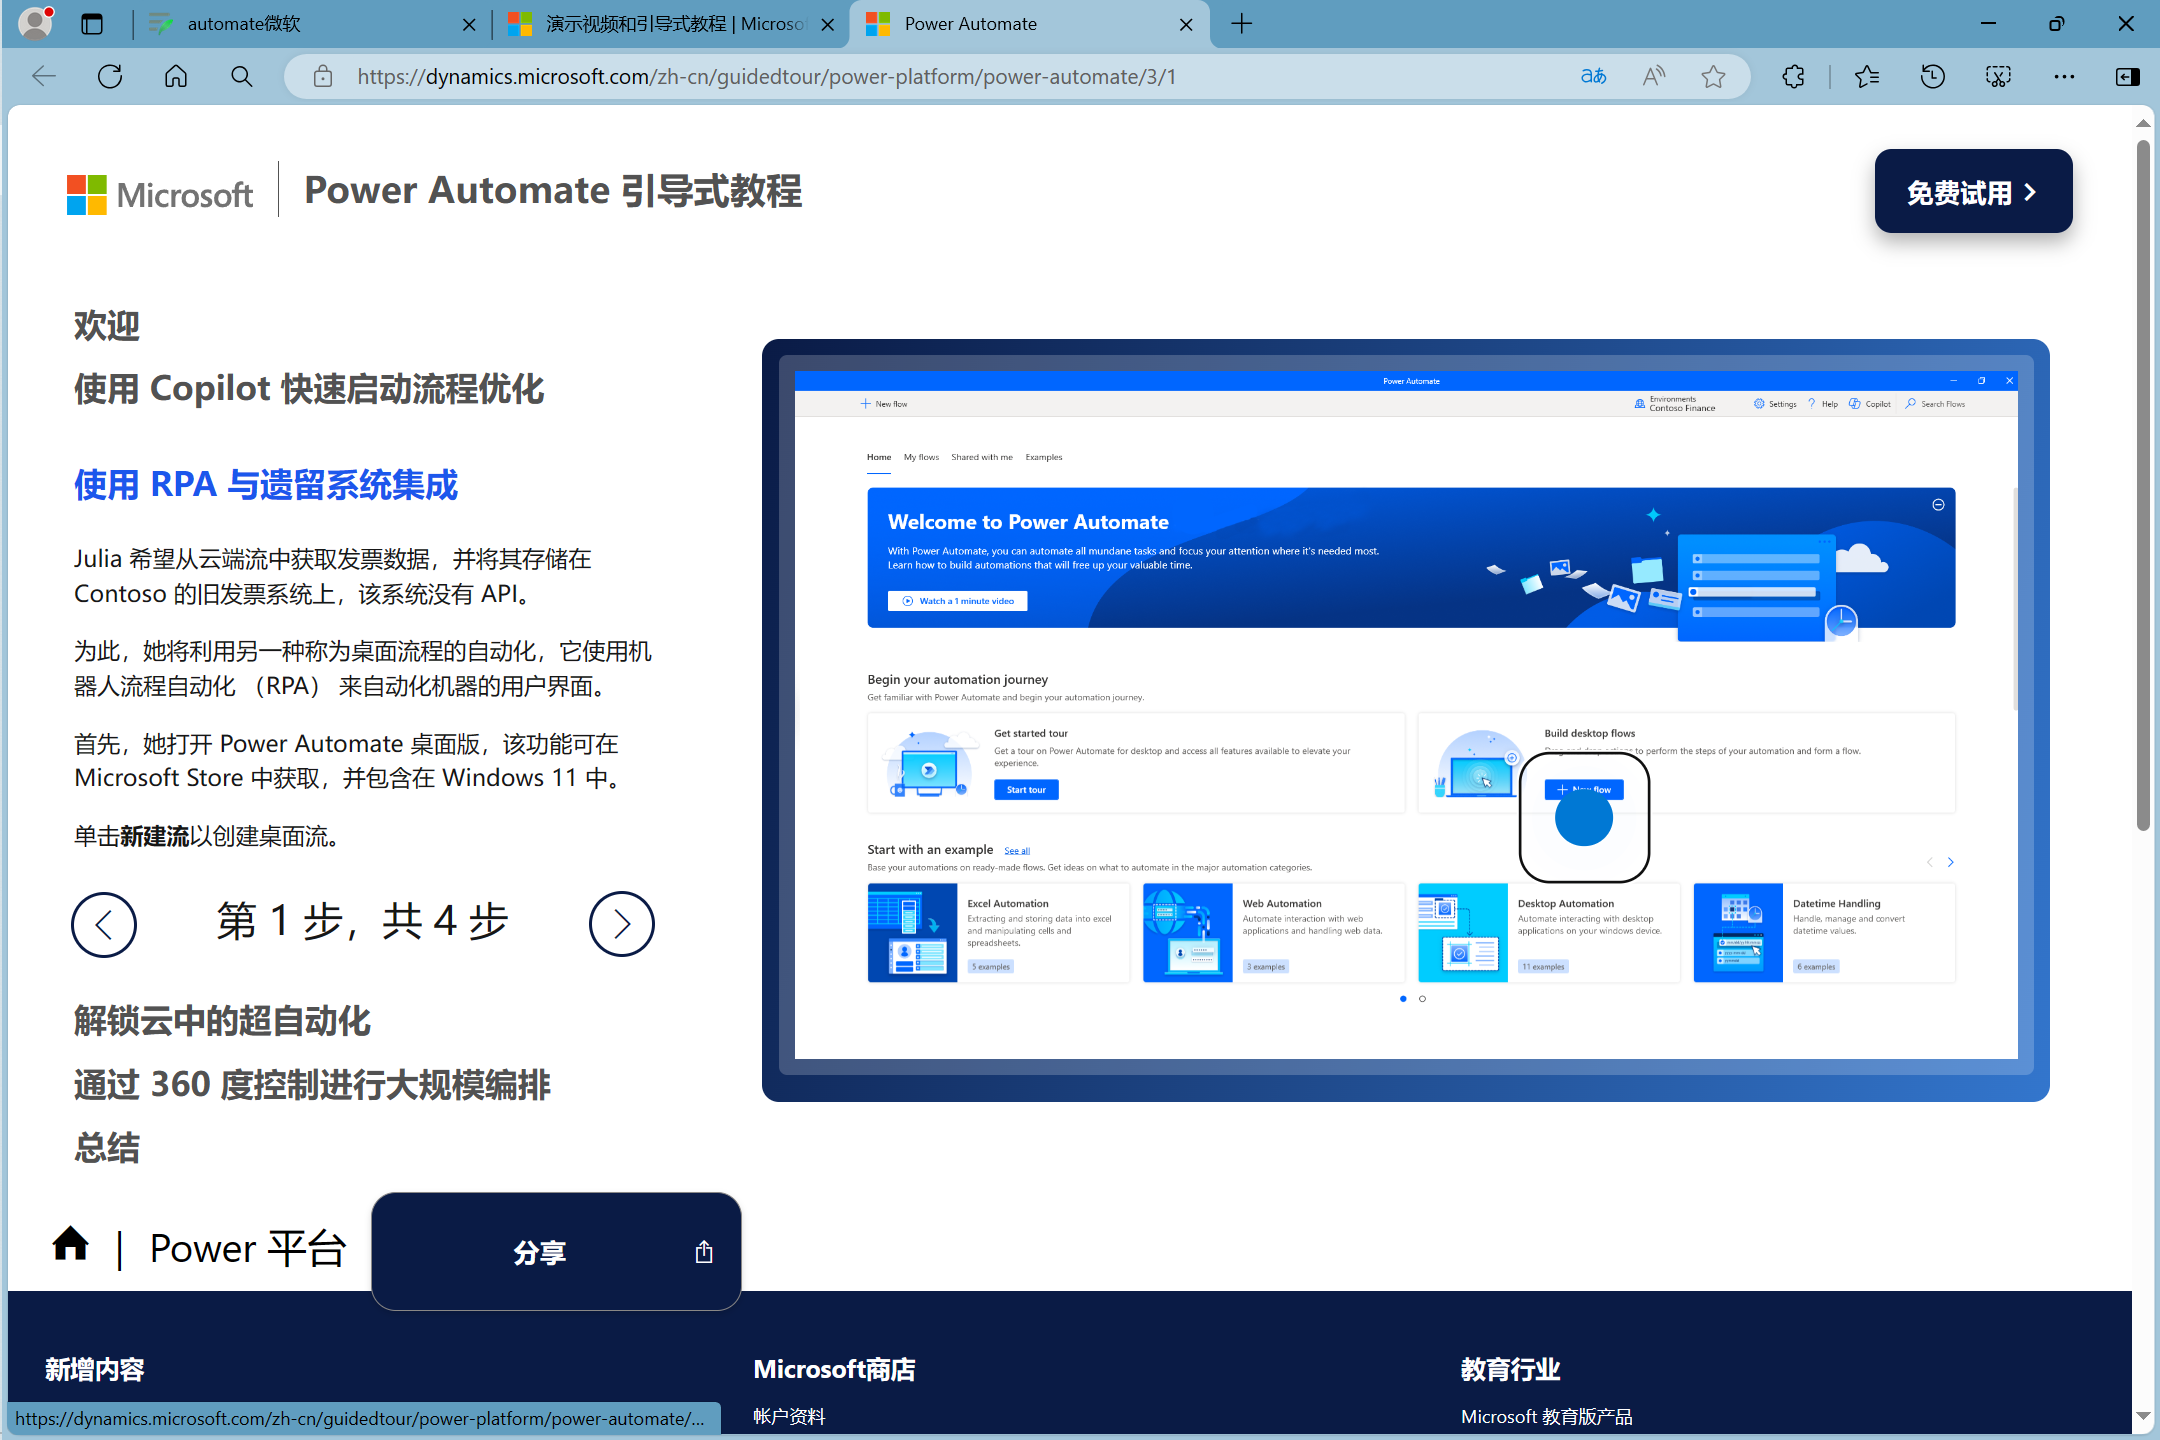Screen dimensions: 2160x1440
Task: Open the 欢迎 section
Action: point(107,326)
